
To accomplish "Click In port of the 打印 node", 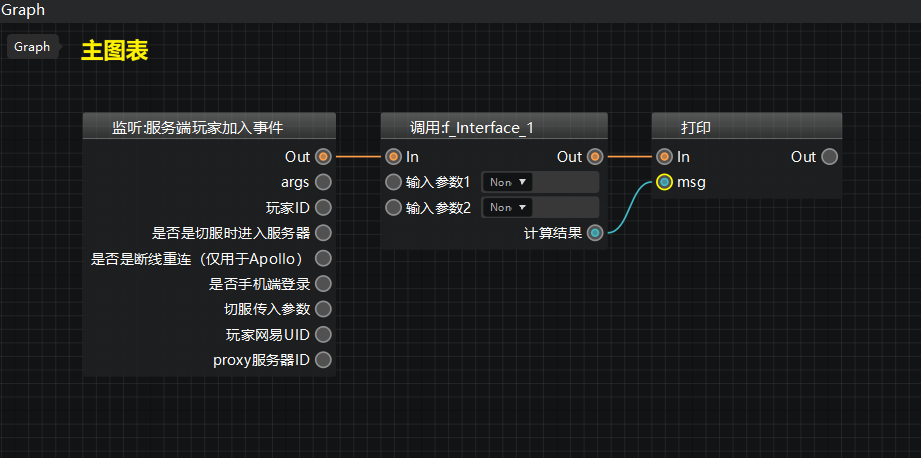I will pos(664,157).
